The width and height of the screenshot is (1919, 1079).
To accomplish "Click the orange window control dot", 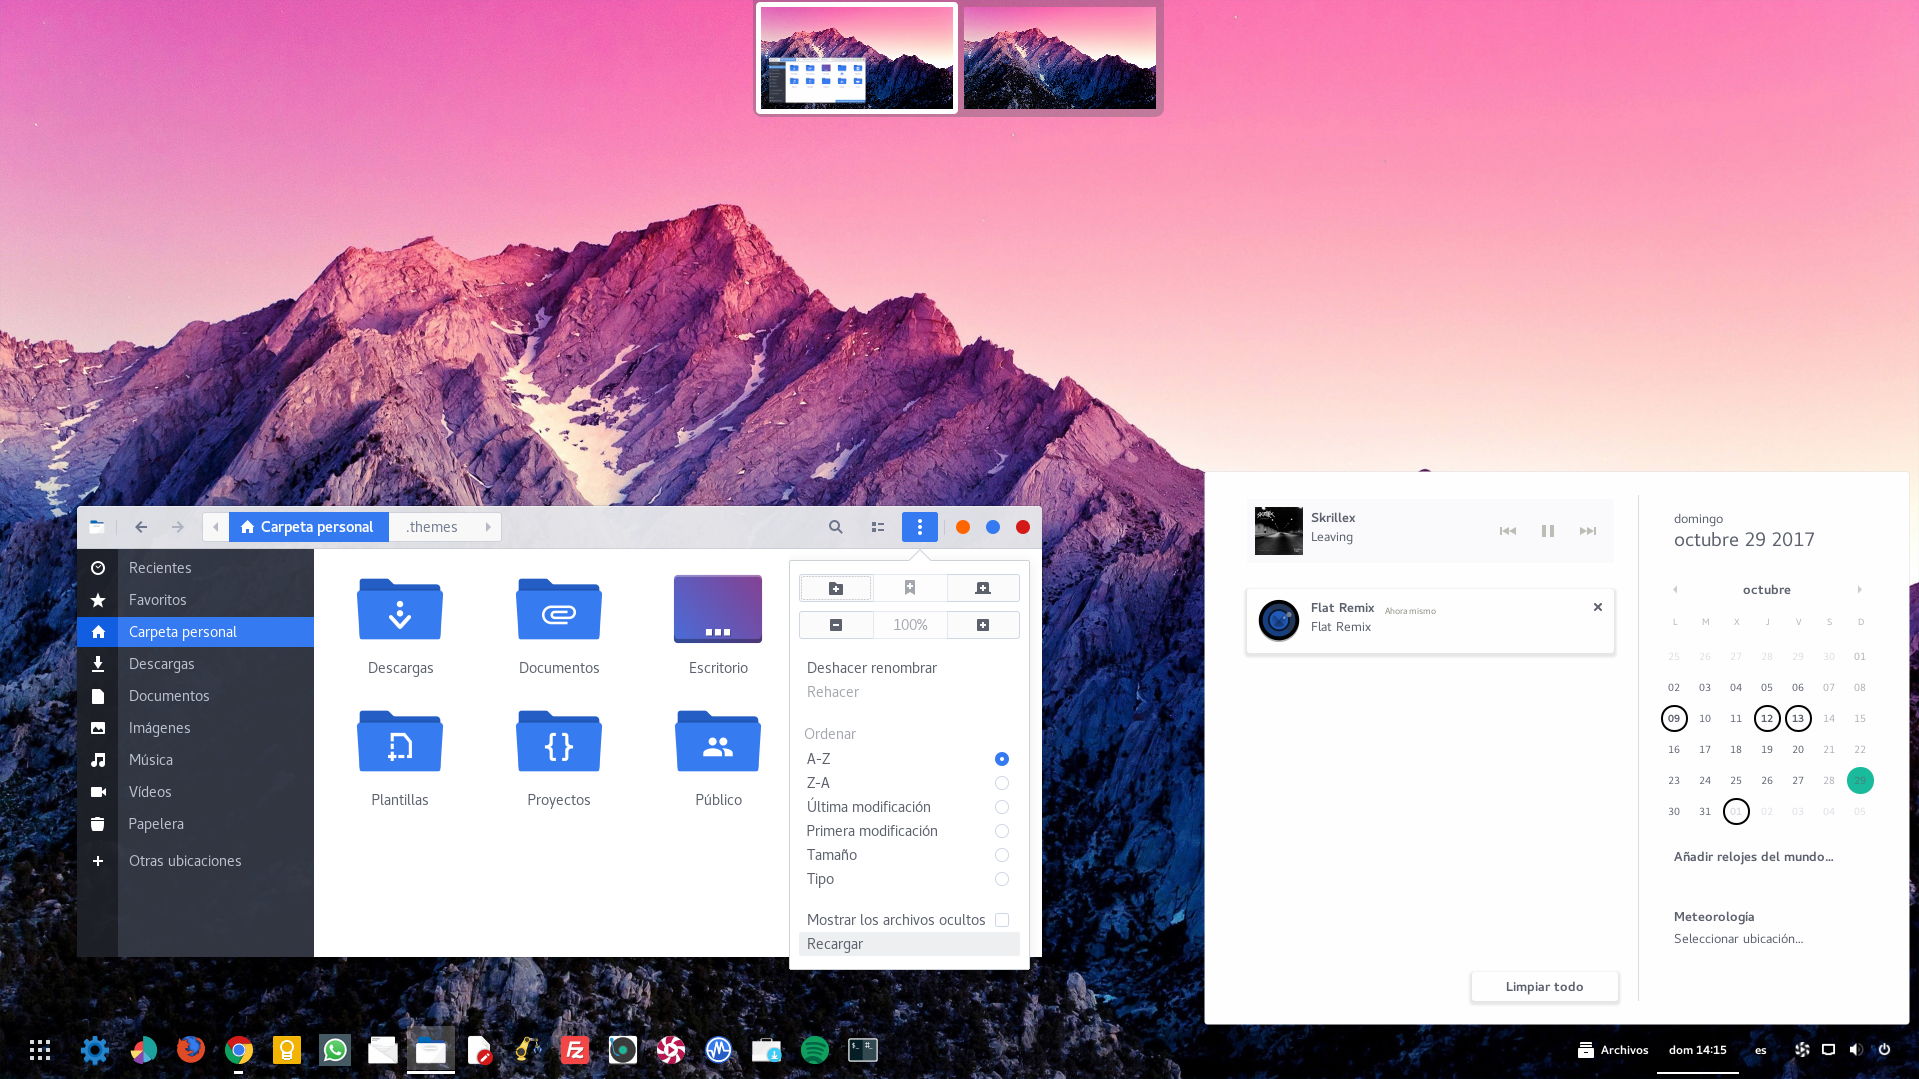I will pyautogui.click(x=963, y=527).
